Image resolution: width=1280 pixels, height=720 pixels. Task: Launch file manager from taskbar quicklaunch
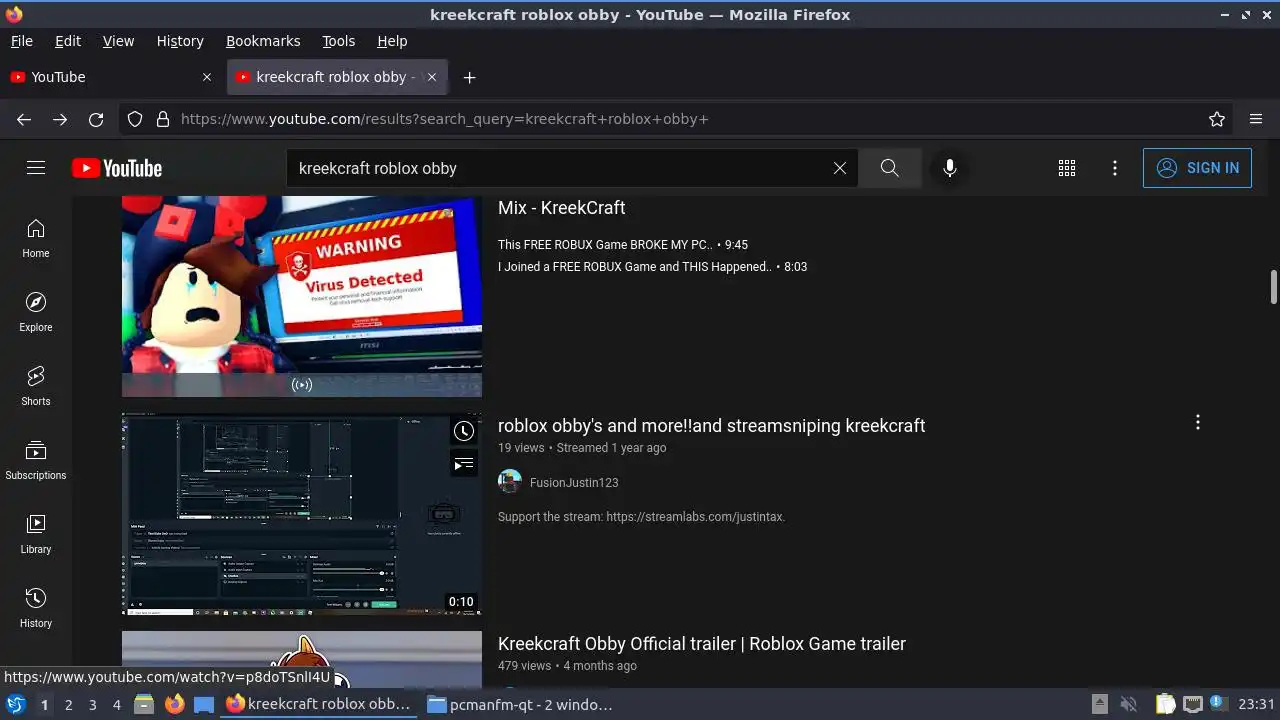[x=144, y=704]
